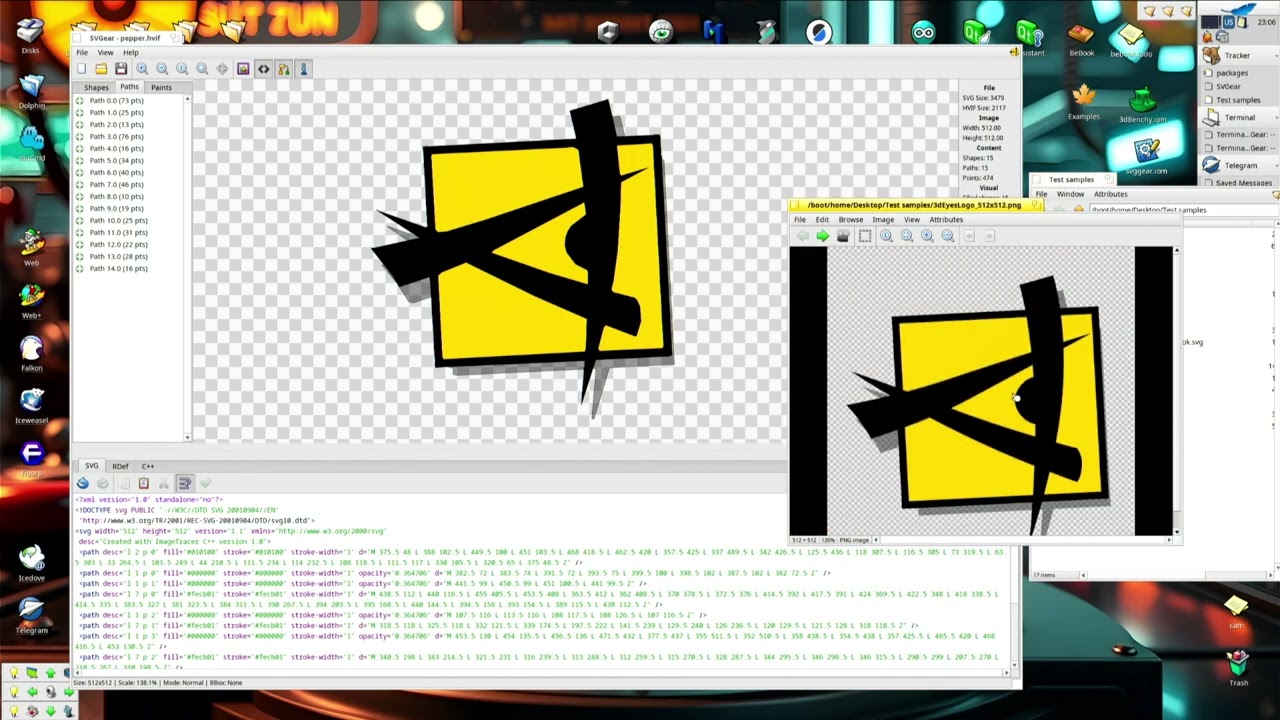The image size is (1280, 720).
Task: Click Tracker entry in Deskbar
Action: tap(1238, 56)
